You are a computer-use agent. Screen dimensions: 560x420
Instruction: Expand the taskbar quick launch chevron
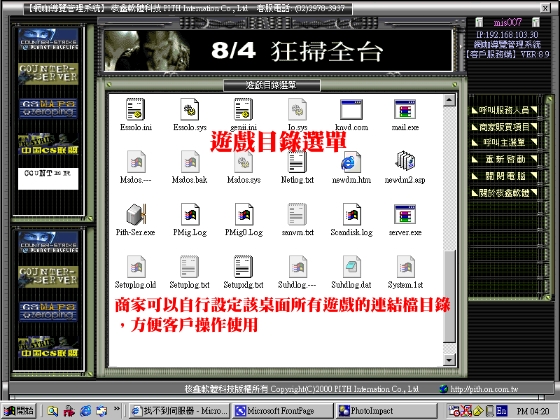(117, 409)
